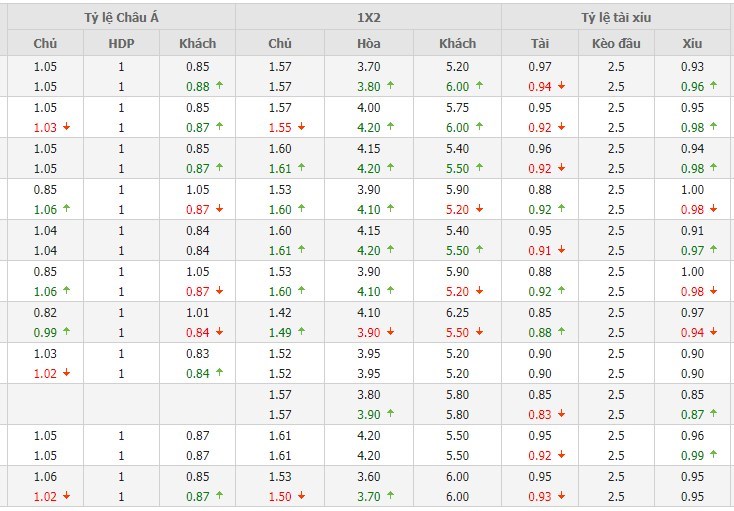Viewport: 734px width, 511px height.
Task: Switch to the Tỷ lệ tài xiu header
Action: 616,18
